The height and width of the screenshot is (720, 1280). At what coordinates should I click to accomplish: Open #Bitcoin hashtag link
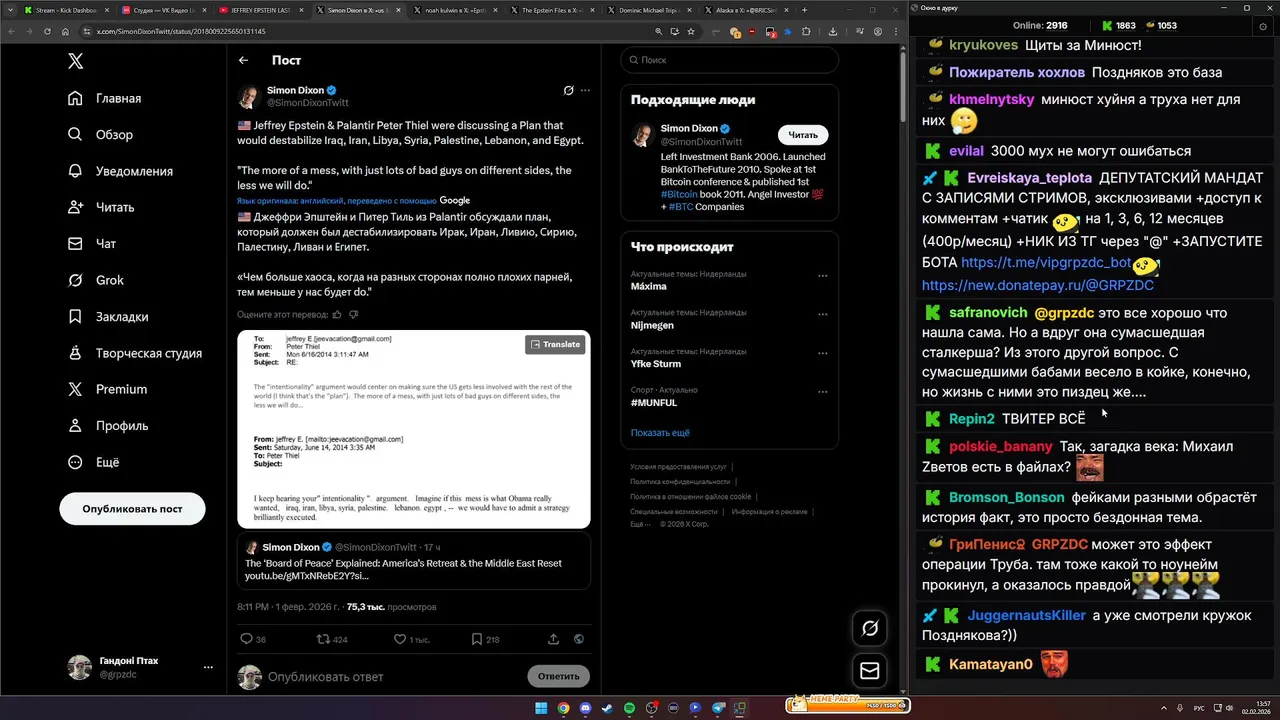pos(679,194)
